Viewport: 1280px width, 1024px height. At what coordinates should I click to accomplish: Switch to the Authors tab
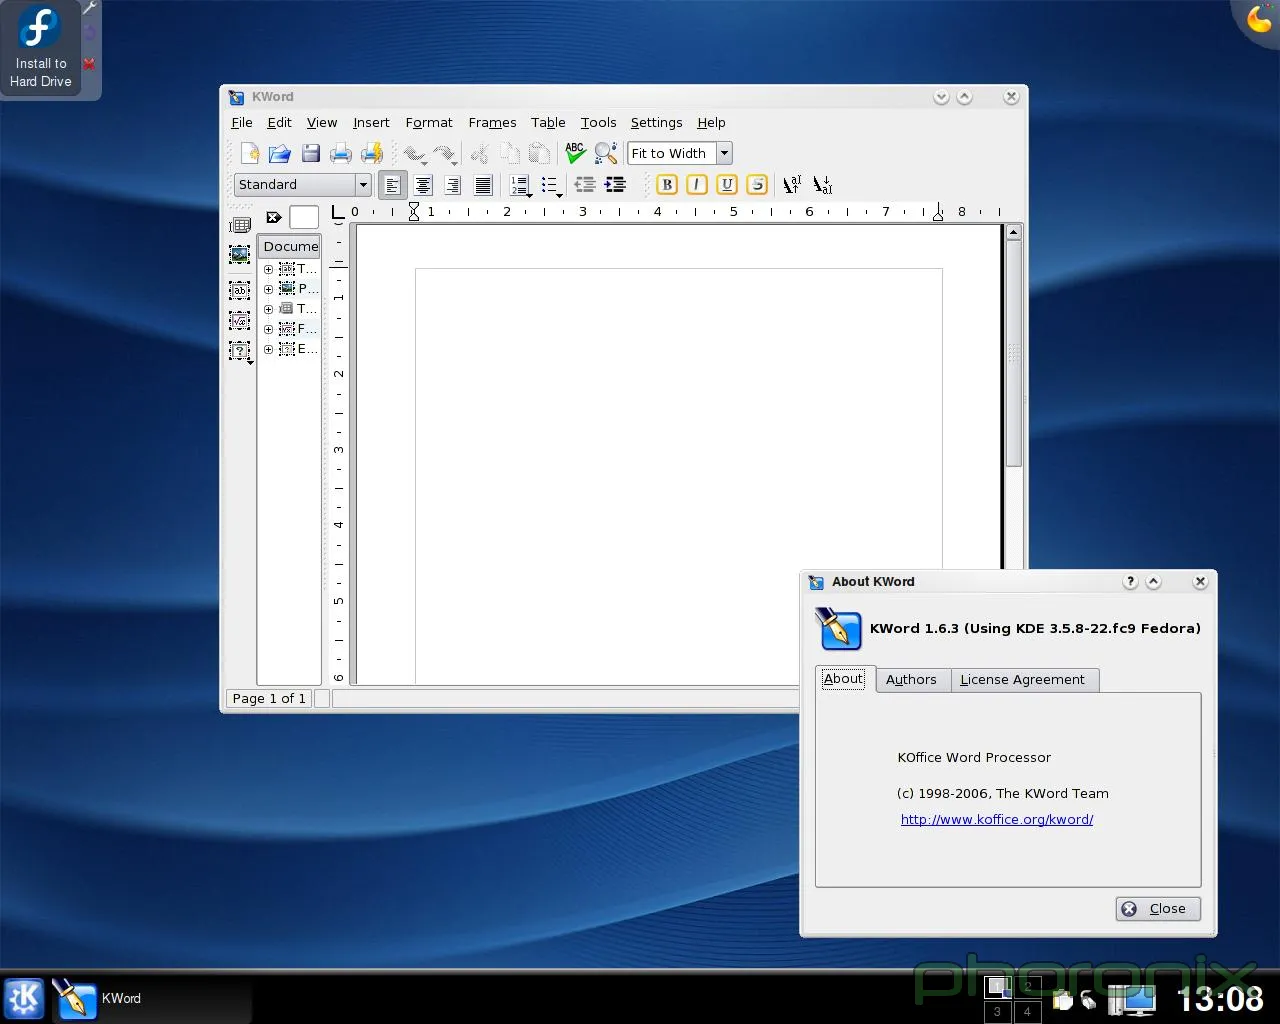pyautogui.click(x=911, y=680)
